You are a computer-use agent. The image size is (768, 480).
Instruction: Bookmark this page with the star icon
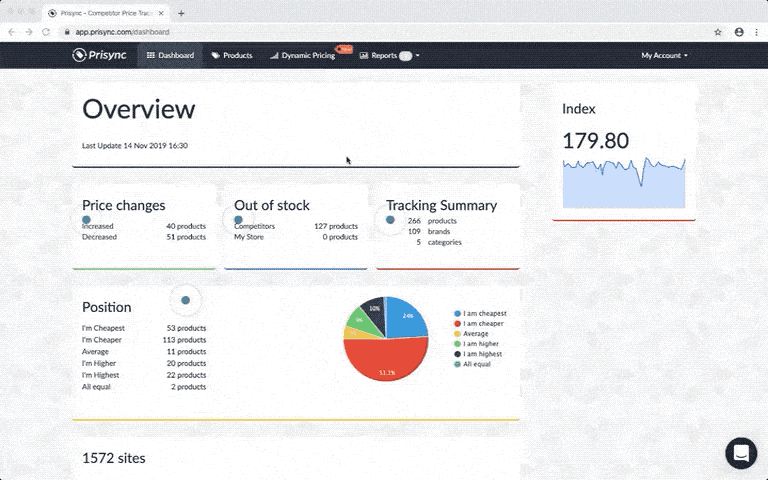(718, 32)
